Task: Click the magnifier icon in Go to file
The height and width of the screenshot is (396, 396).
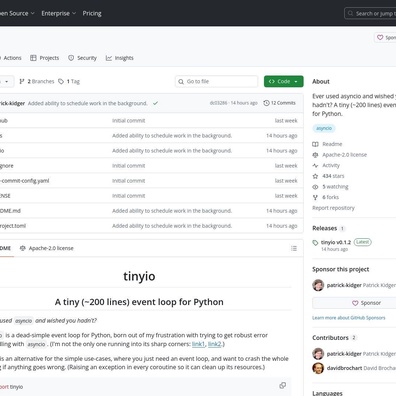Action: click(181, 82)
